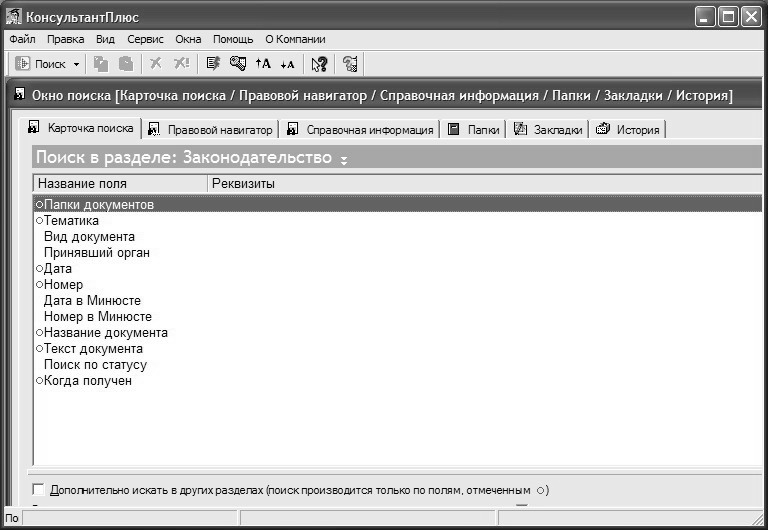Increase font size with ↑A icon
Image resolution: width=768 pixels, height=530 pixels.
pos(263,64)
